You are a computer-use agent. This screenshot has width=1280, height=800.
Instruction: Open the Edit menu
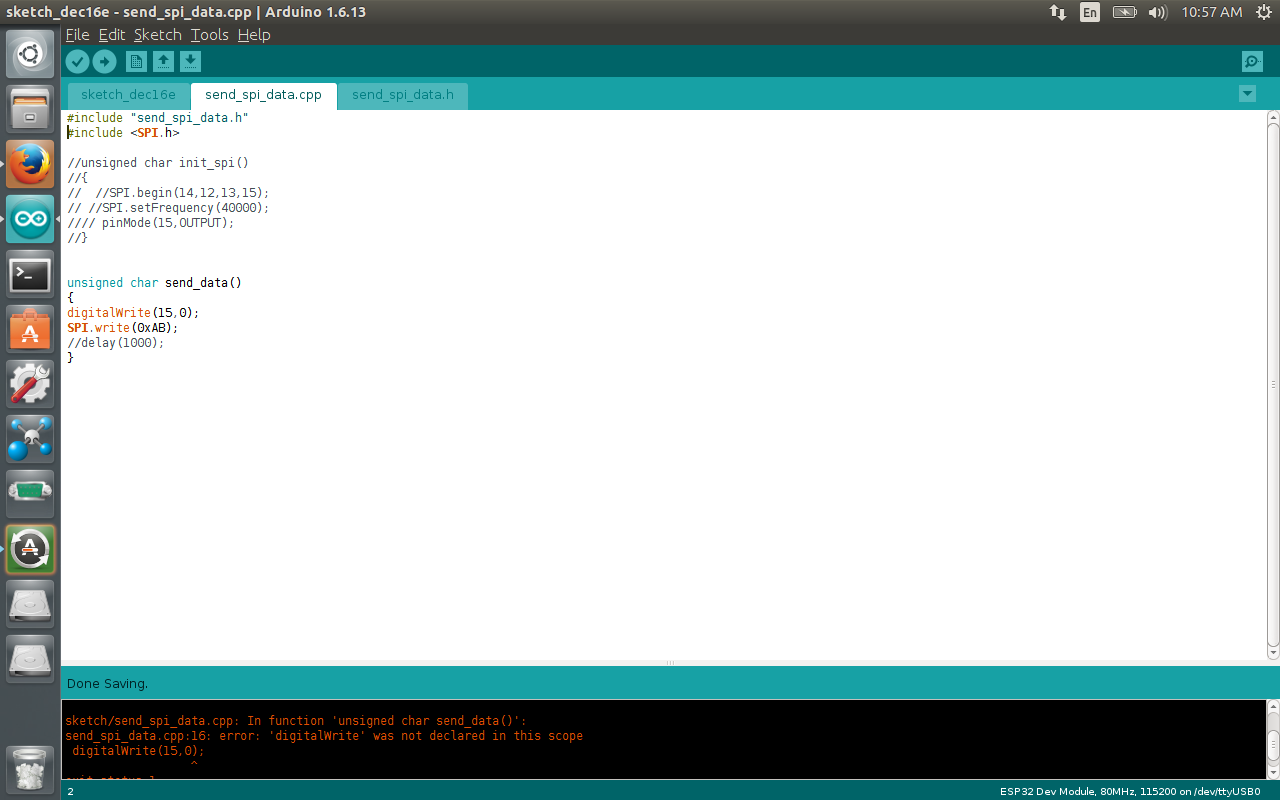tap(112, 35)
